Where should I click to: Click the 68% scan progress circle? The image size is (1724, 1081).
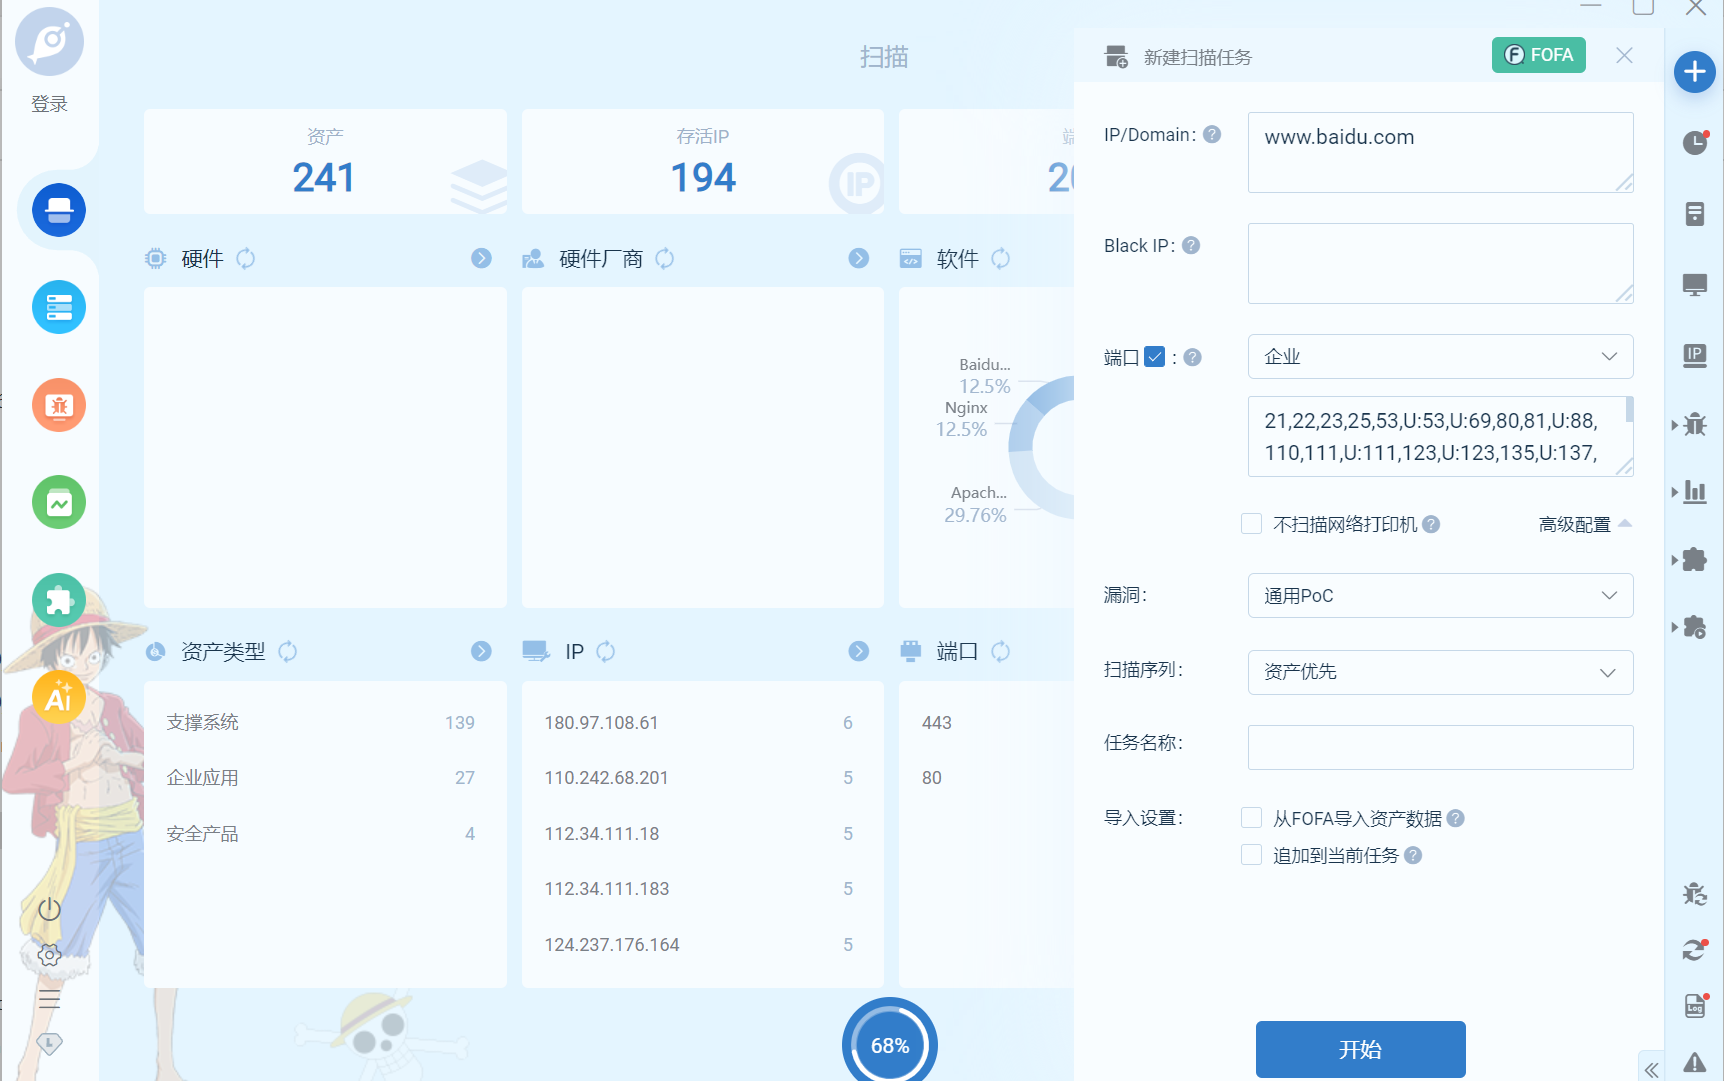pos(890,1044)
